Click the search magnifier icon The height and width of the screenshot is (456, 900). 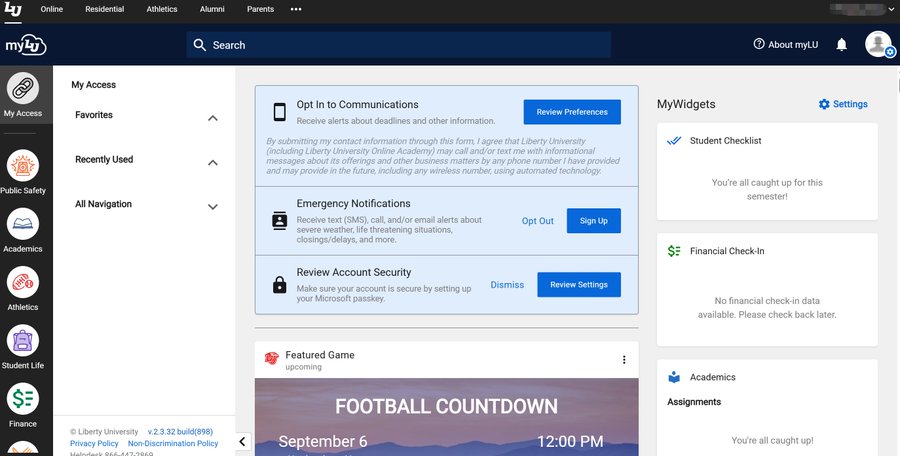[x=200, y=45]
